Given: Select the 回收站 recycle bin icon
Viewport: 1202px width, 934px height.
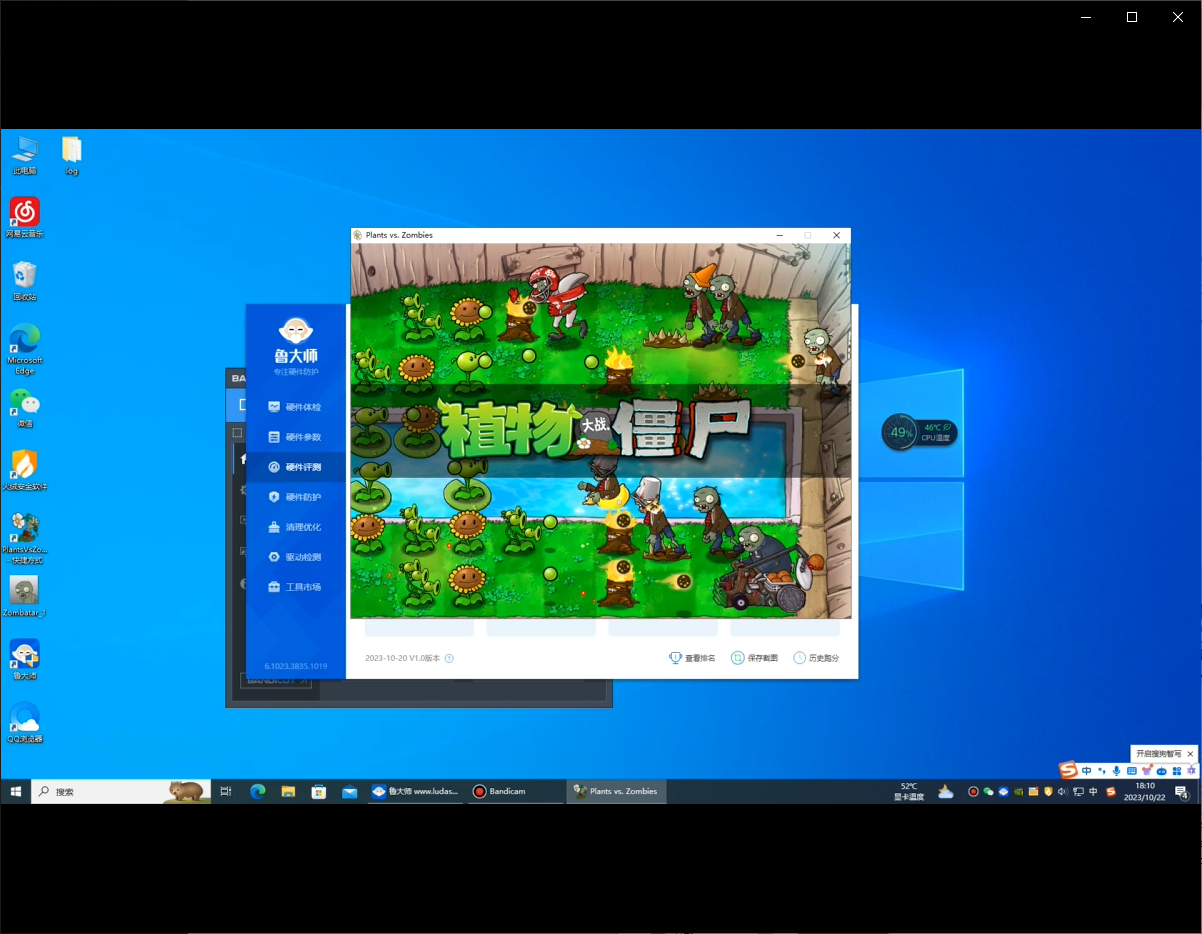Looking at the screenshot, I should (25, 282).
